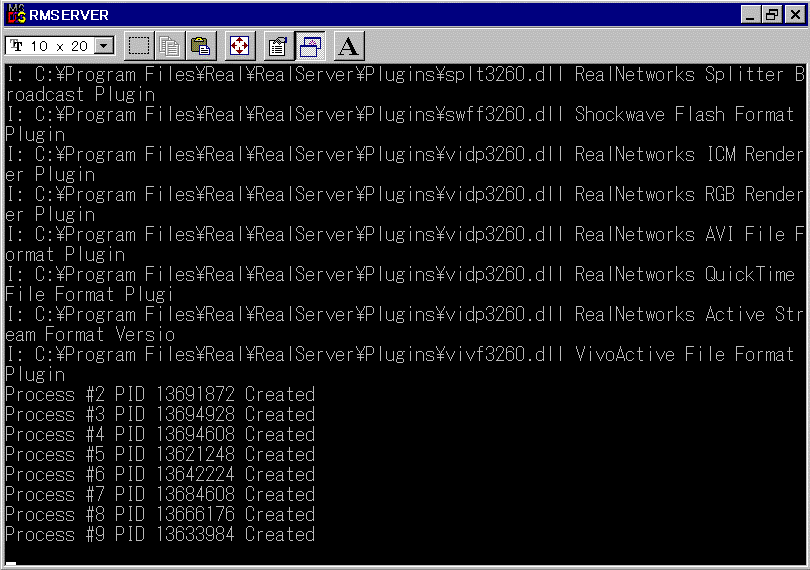Click the Active Stream Format line

click(x=405, y=314)
